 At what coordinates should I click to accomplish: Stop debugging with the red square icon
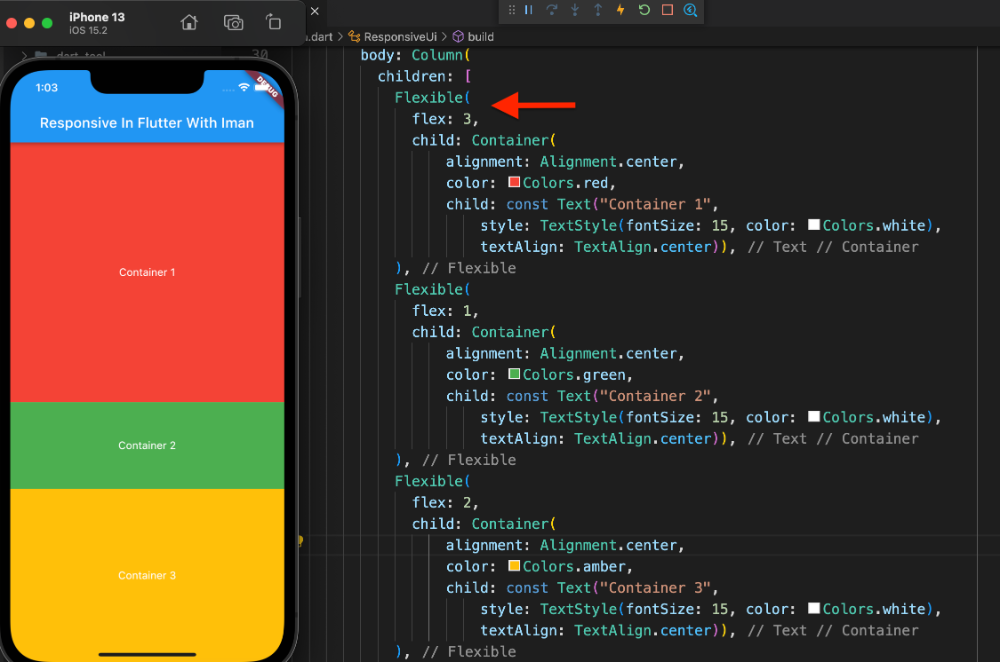tap(667, 10)
